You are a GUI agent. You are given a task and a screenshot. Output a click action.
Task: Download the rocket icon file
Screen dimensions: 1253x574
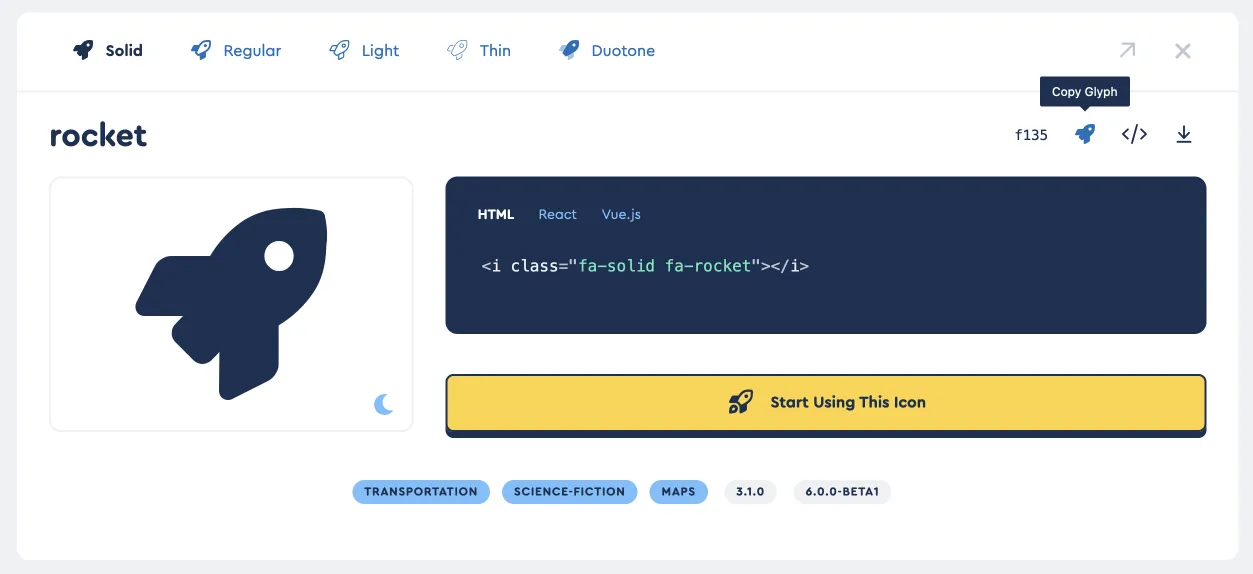pos(1184,134)
